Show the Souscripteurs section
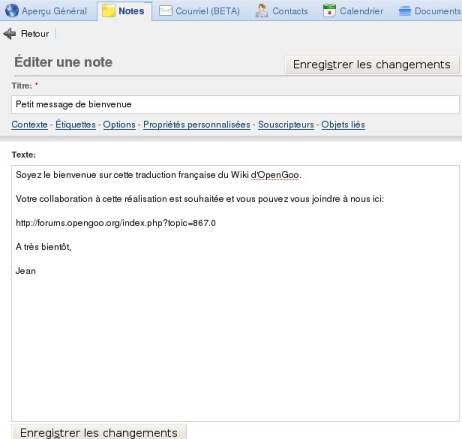 click(x=286, y=125)
